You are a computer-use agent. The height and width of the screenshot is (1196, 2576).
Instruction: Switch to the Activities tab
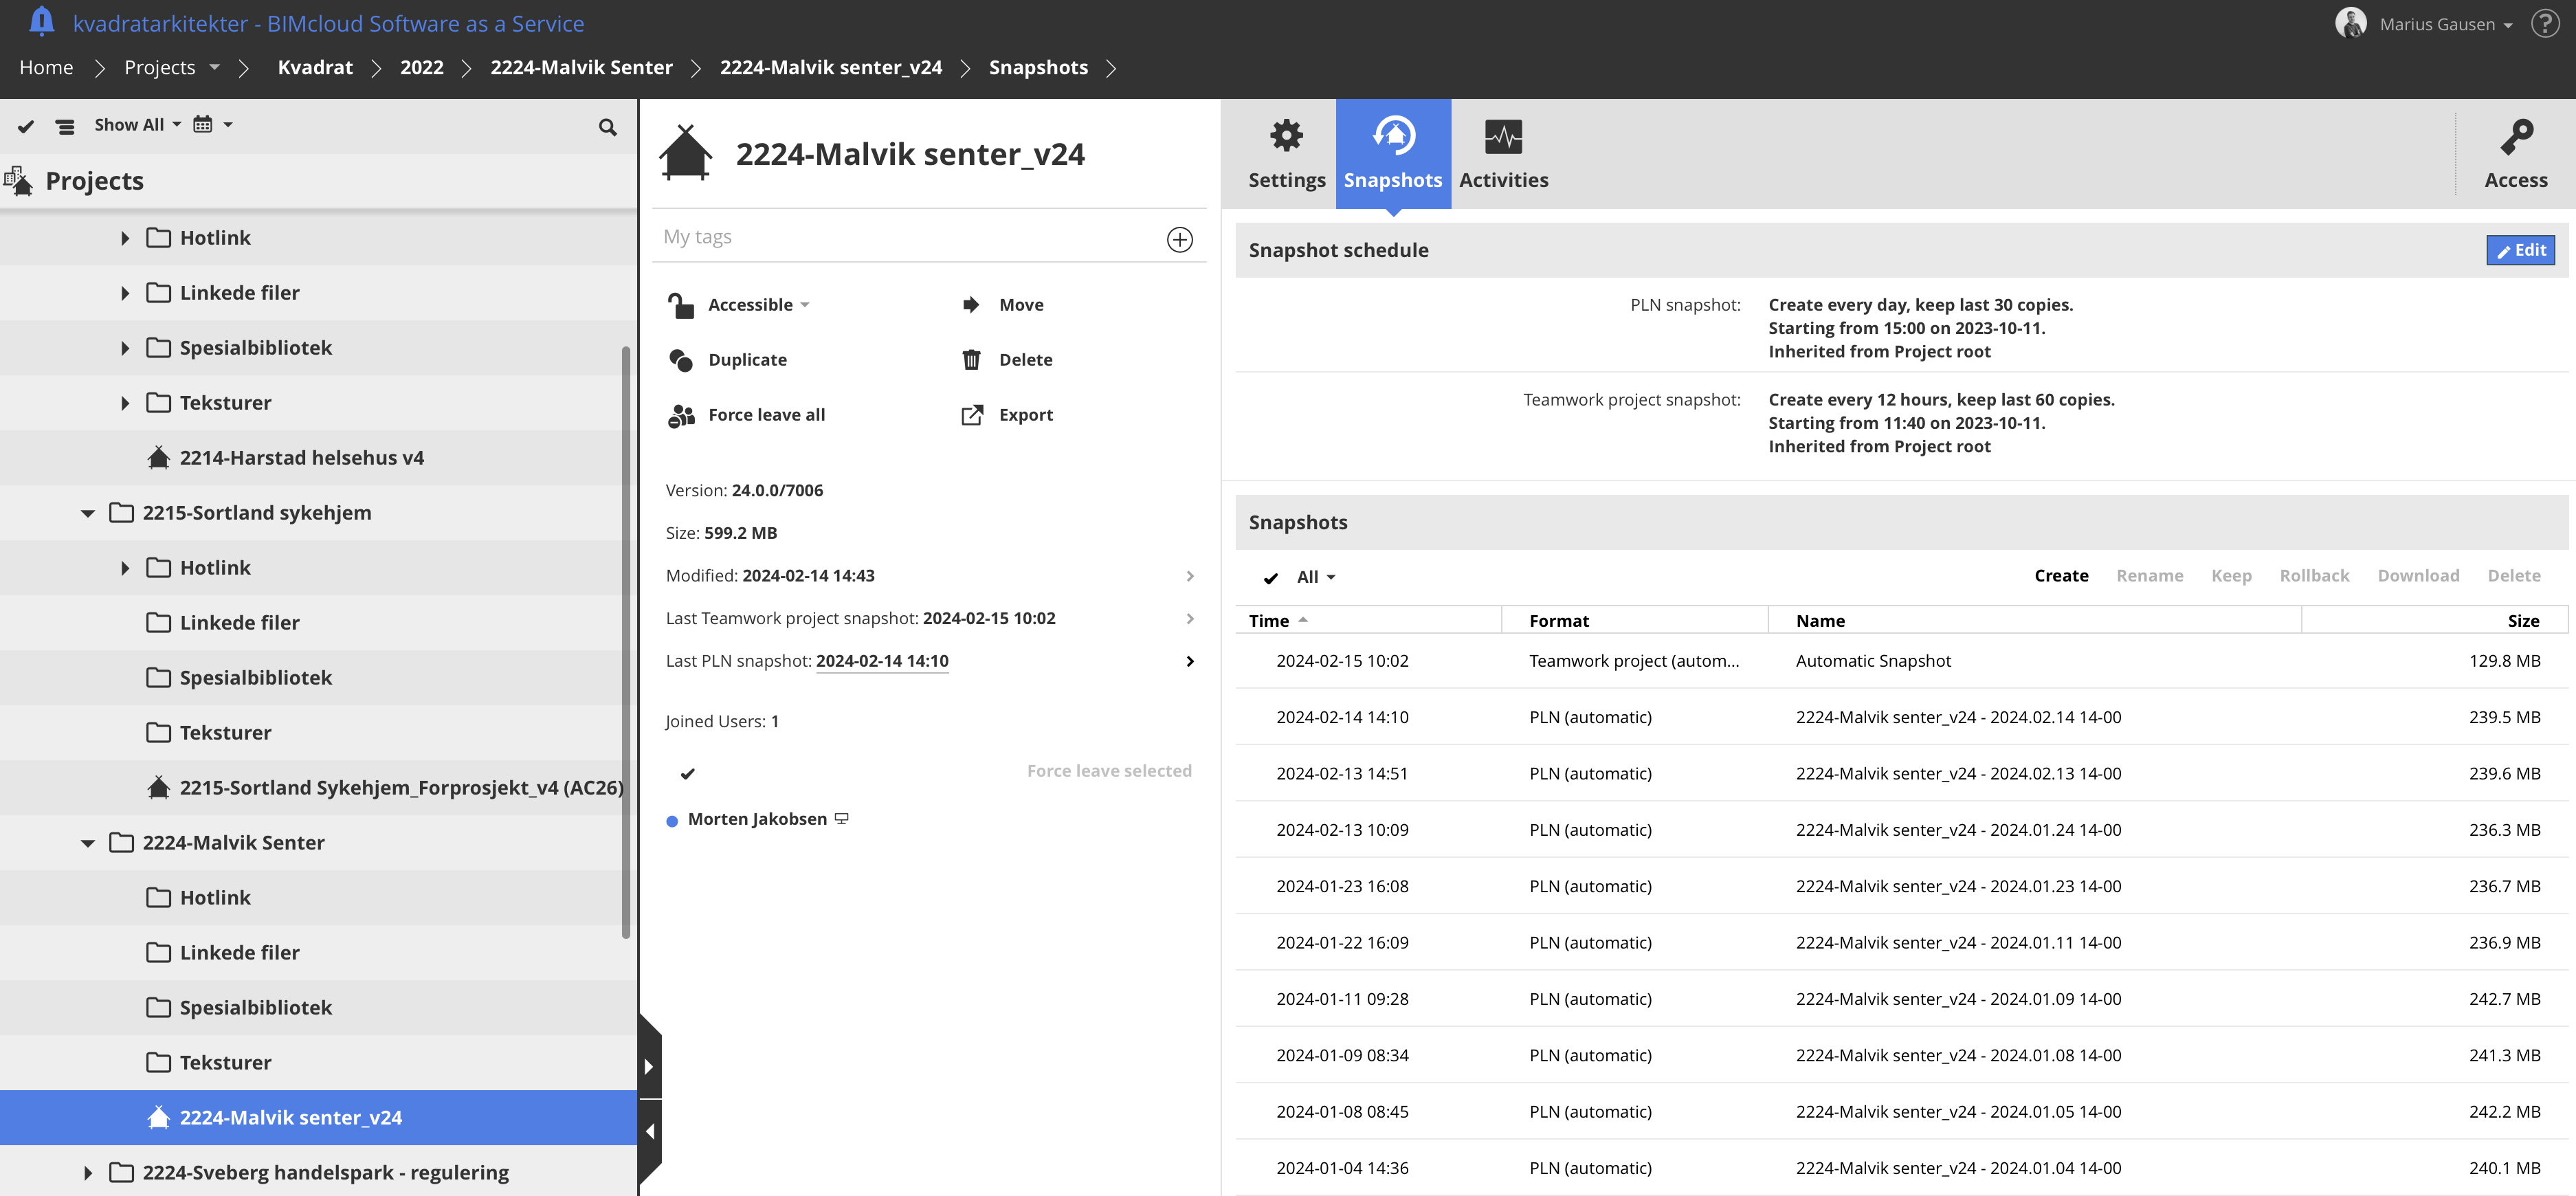coord(1502,154)
